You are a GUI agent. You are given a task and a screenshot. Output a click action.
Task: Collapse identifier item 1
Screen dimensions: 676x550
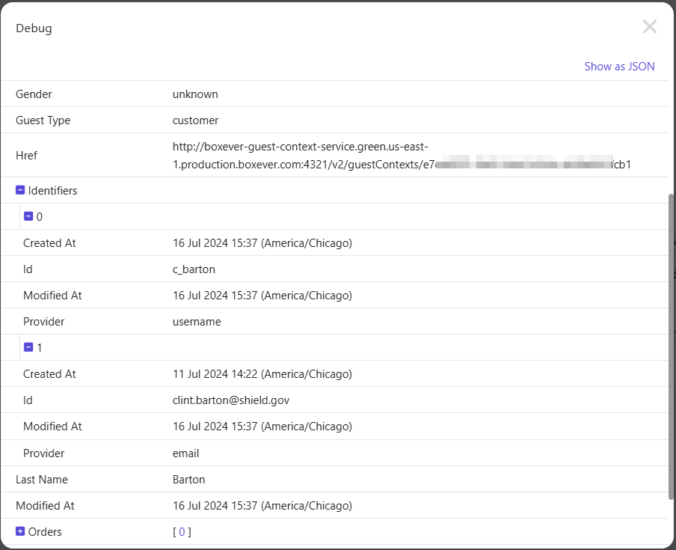point(28,347)
